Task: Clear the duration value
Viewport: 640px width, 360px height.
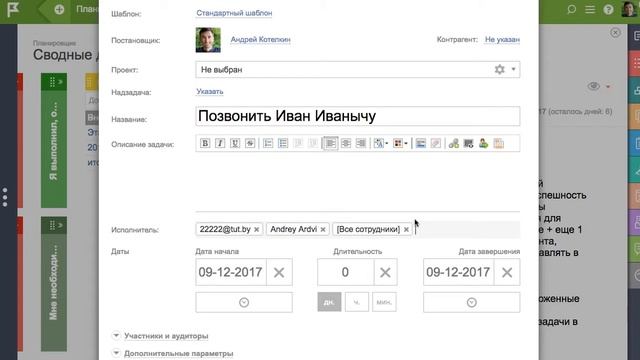Action: 385,272
